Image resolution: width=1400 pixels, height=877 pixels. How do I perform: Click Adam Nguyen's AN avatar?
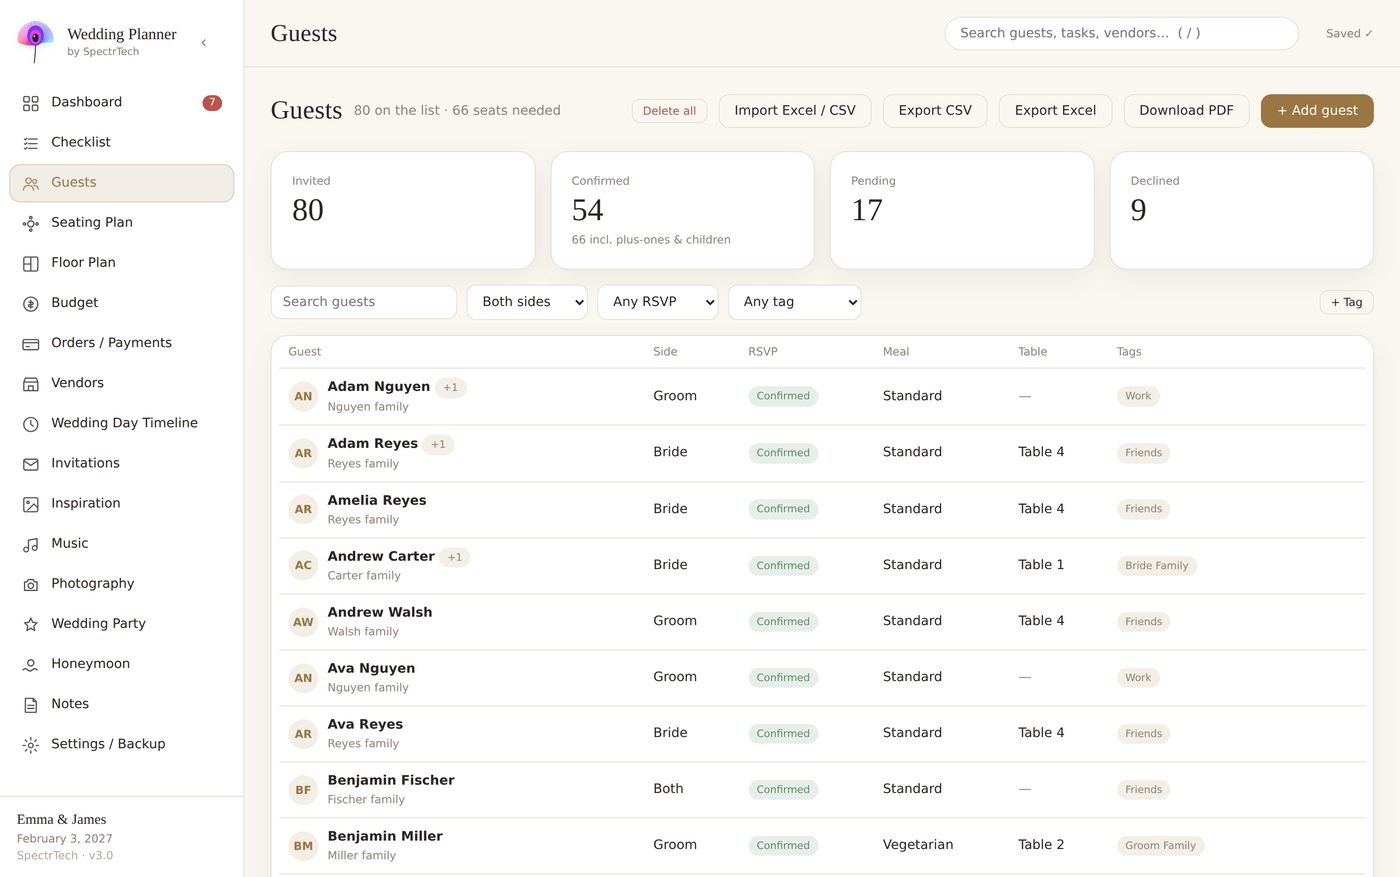(x=303, y=396)
